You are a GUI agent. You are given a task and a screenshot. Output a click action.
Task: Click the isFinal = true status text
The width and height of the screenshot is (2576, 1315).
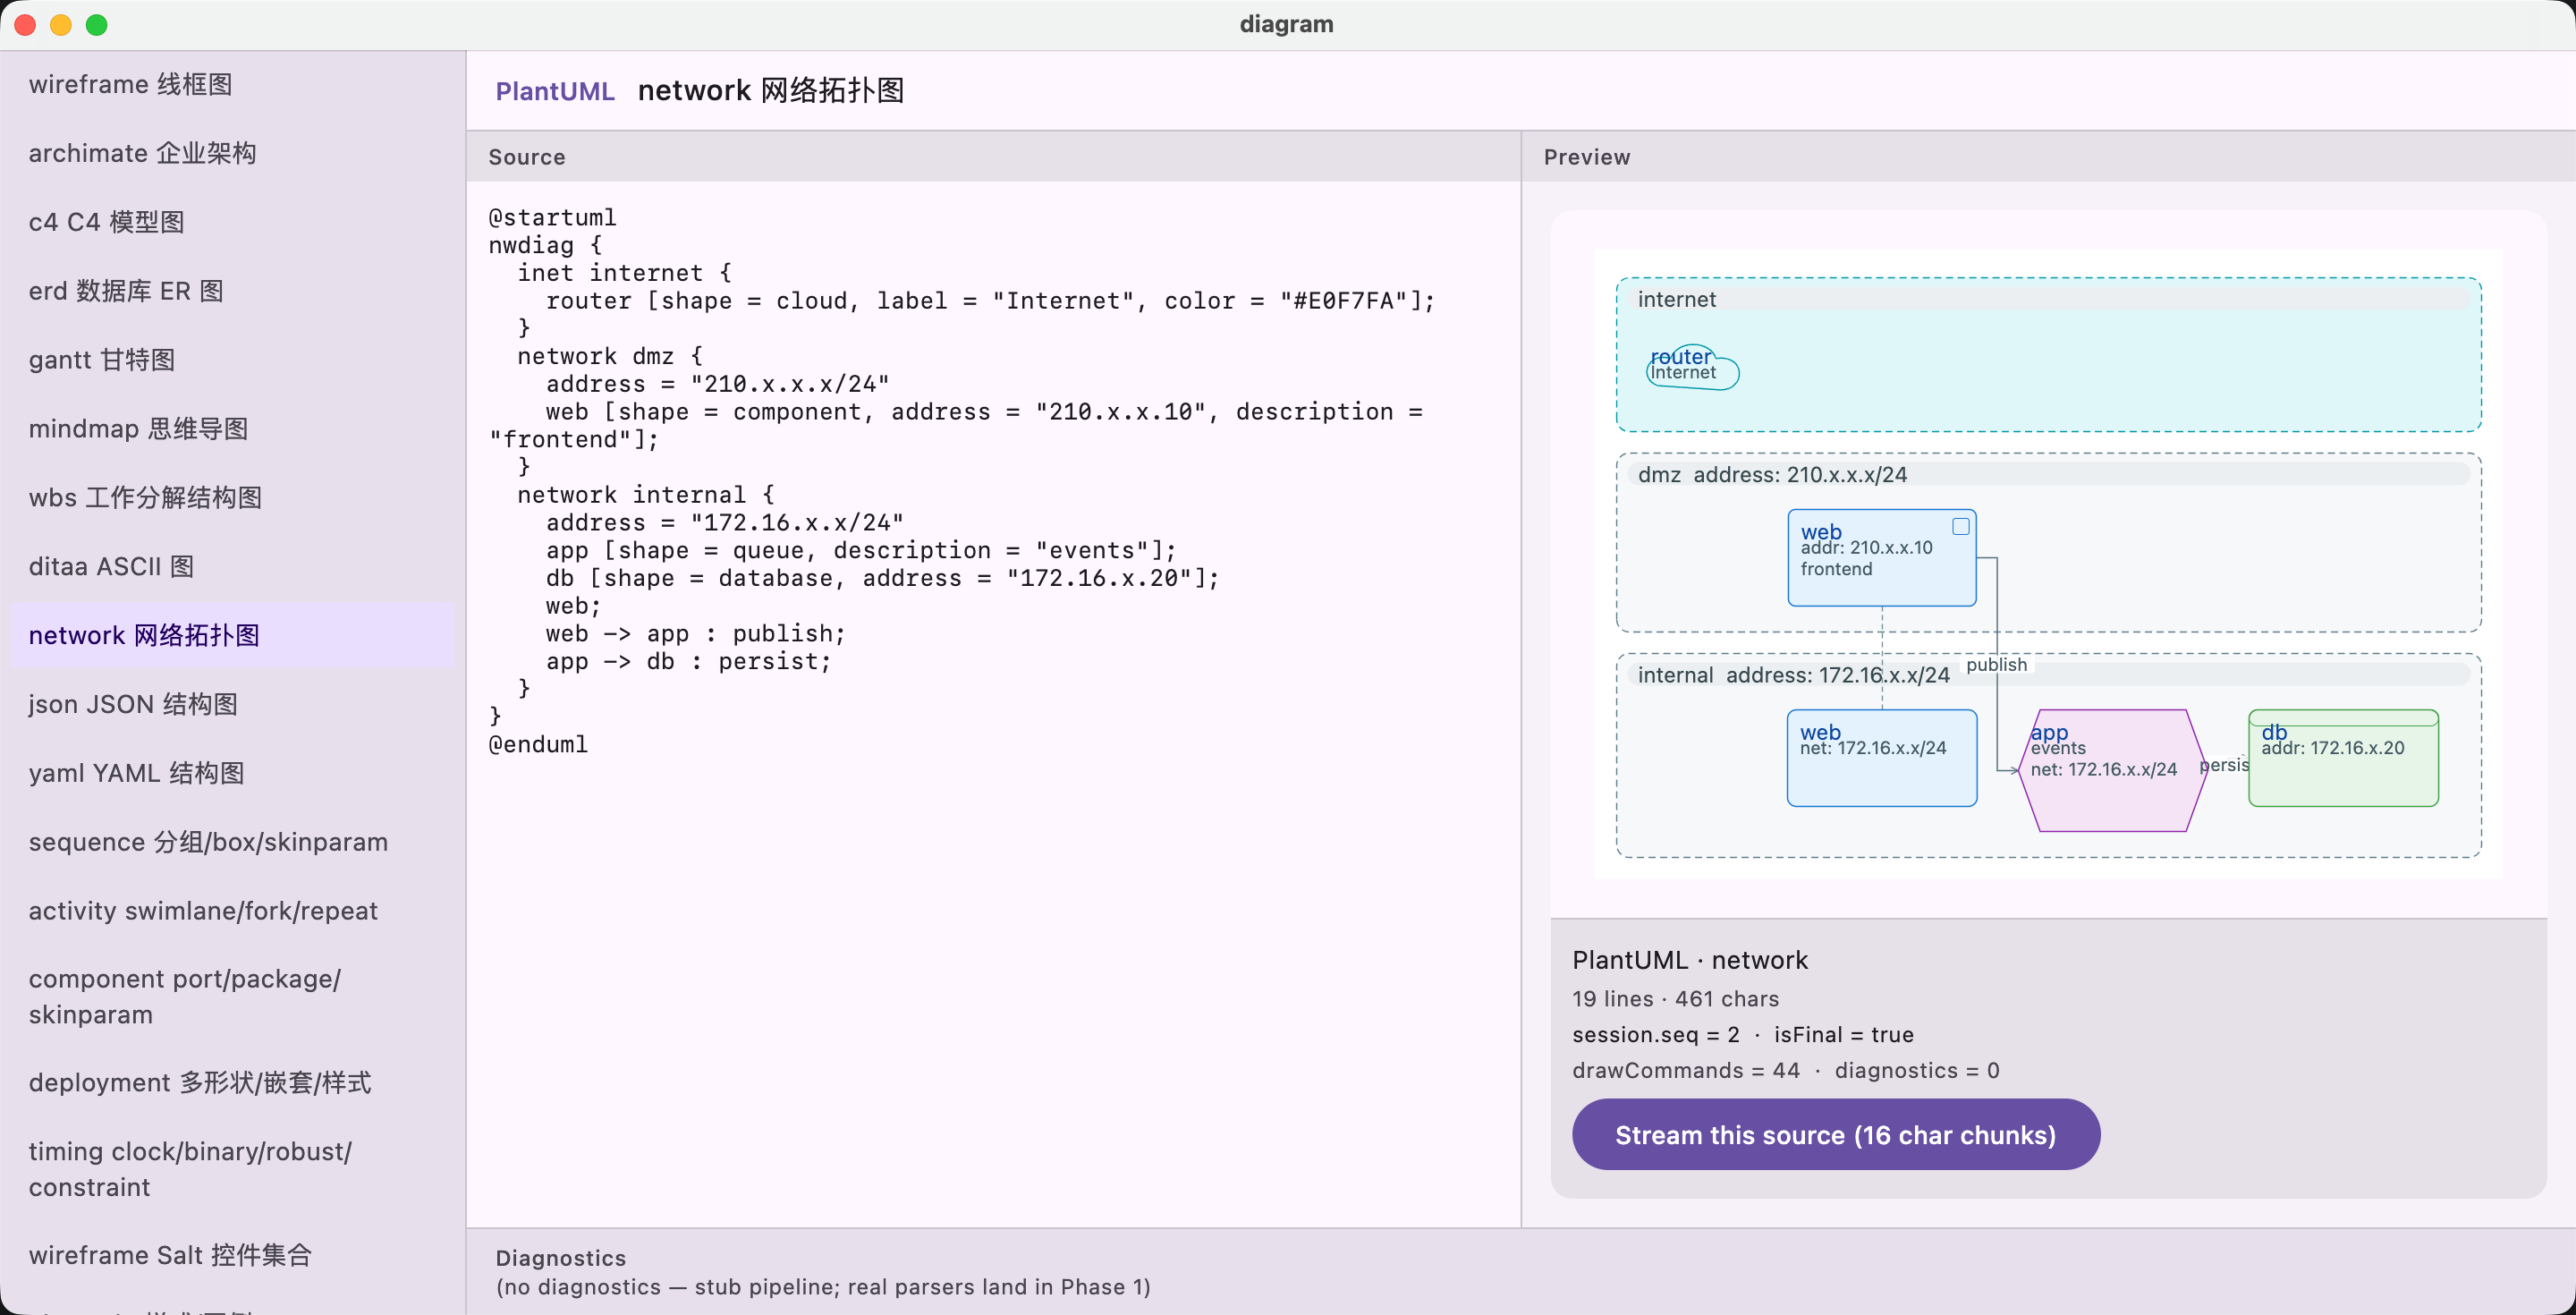[x=1844, y=1035]
